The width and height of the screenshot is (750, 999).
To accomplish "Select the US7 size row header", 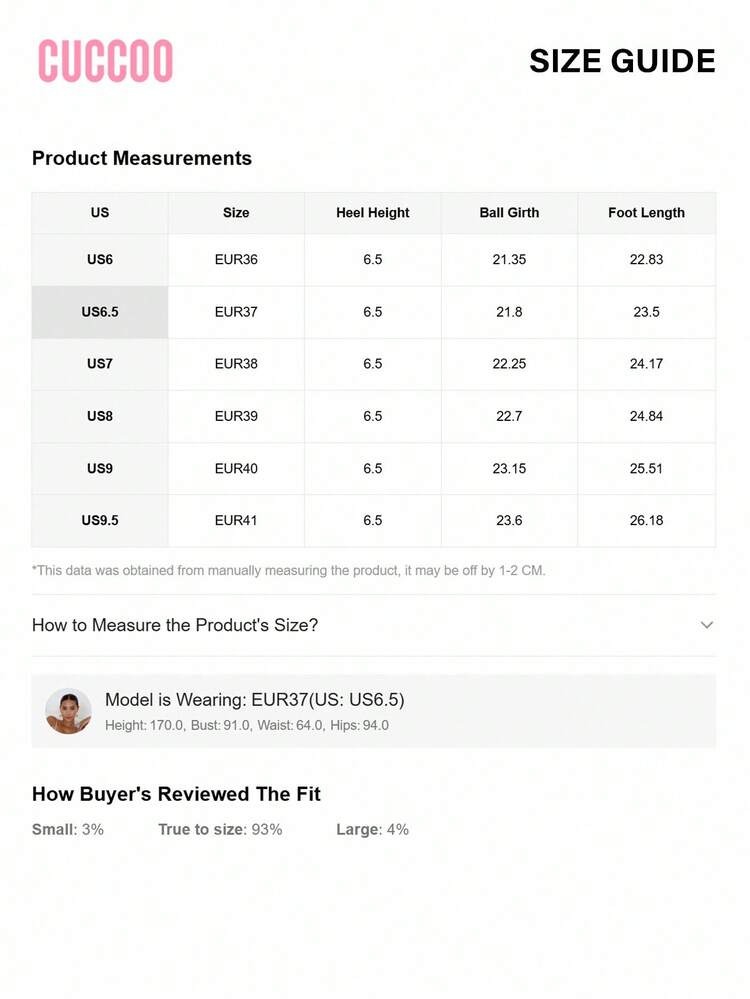I will pyautogui.click(x=100, y=364).
